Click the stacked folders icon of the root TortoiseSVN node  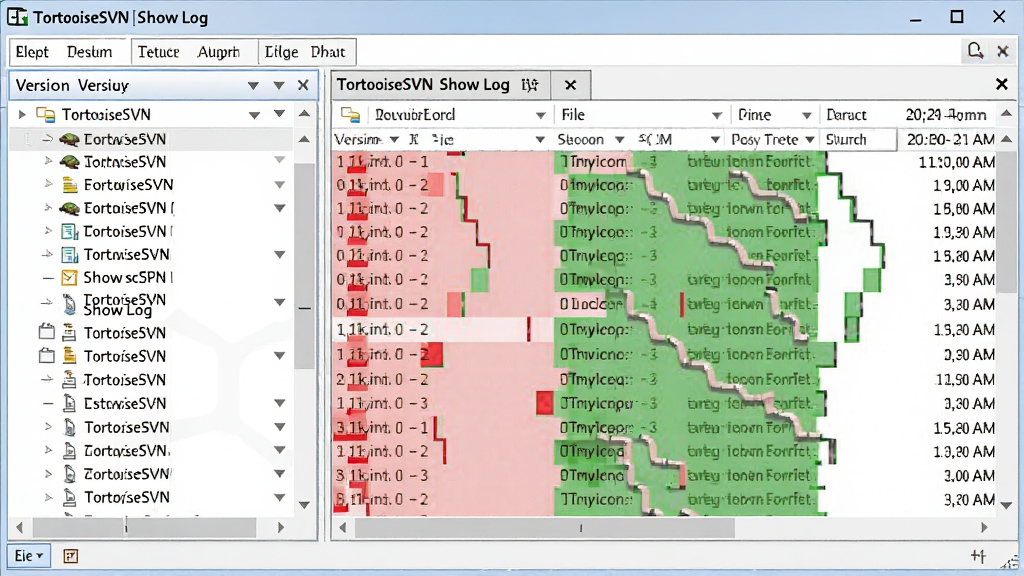click(x=46, y=115)
